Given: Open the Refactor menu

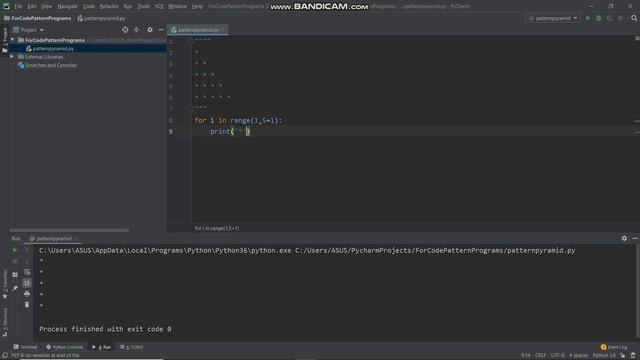Looking at the screenshot, I should (109, 7).
